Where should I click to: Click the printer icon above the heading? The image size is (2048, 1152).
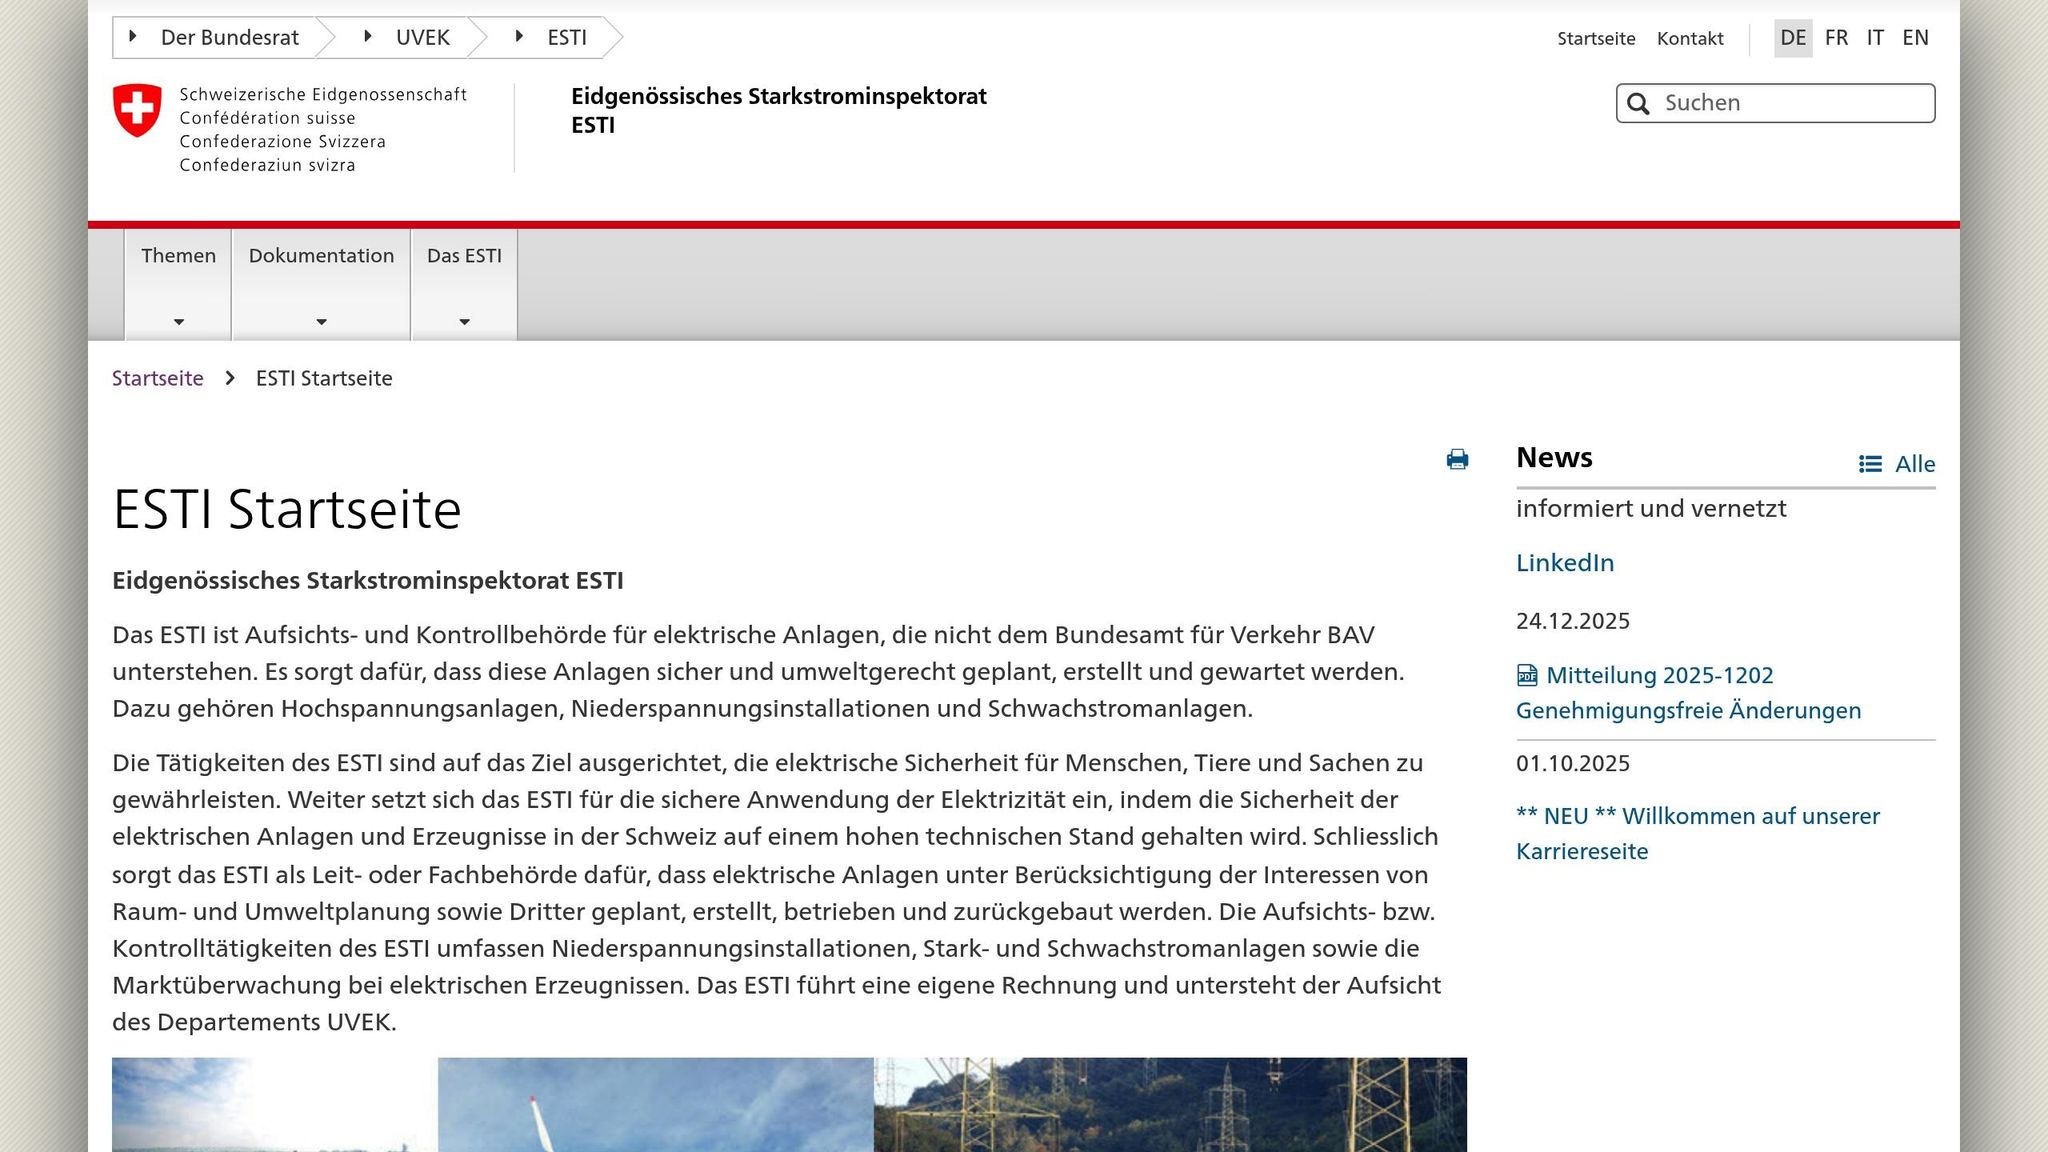click(1457, 459)
